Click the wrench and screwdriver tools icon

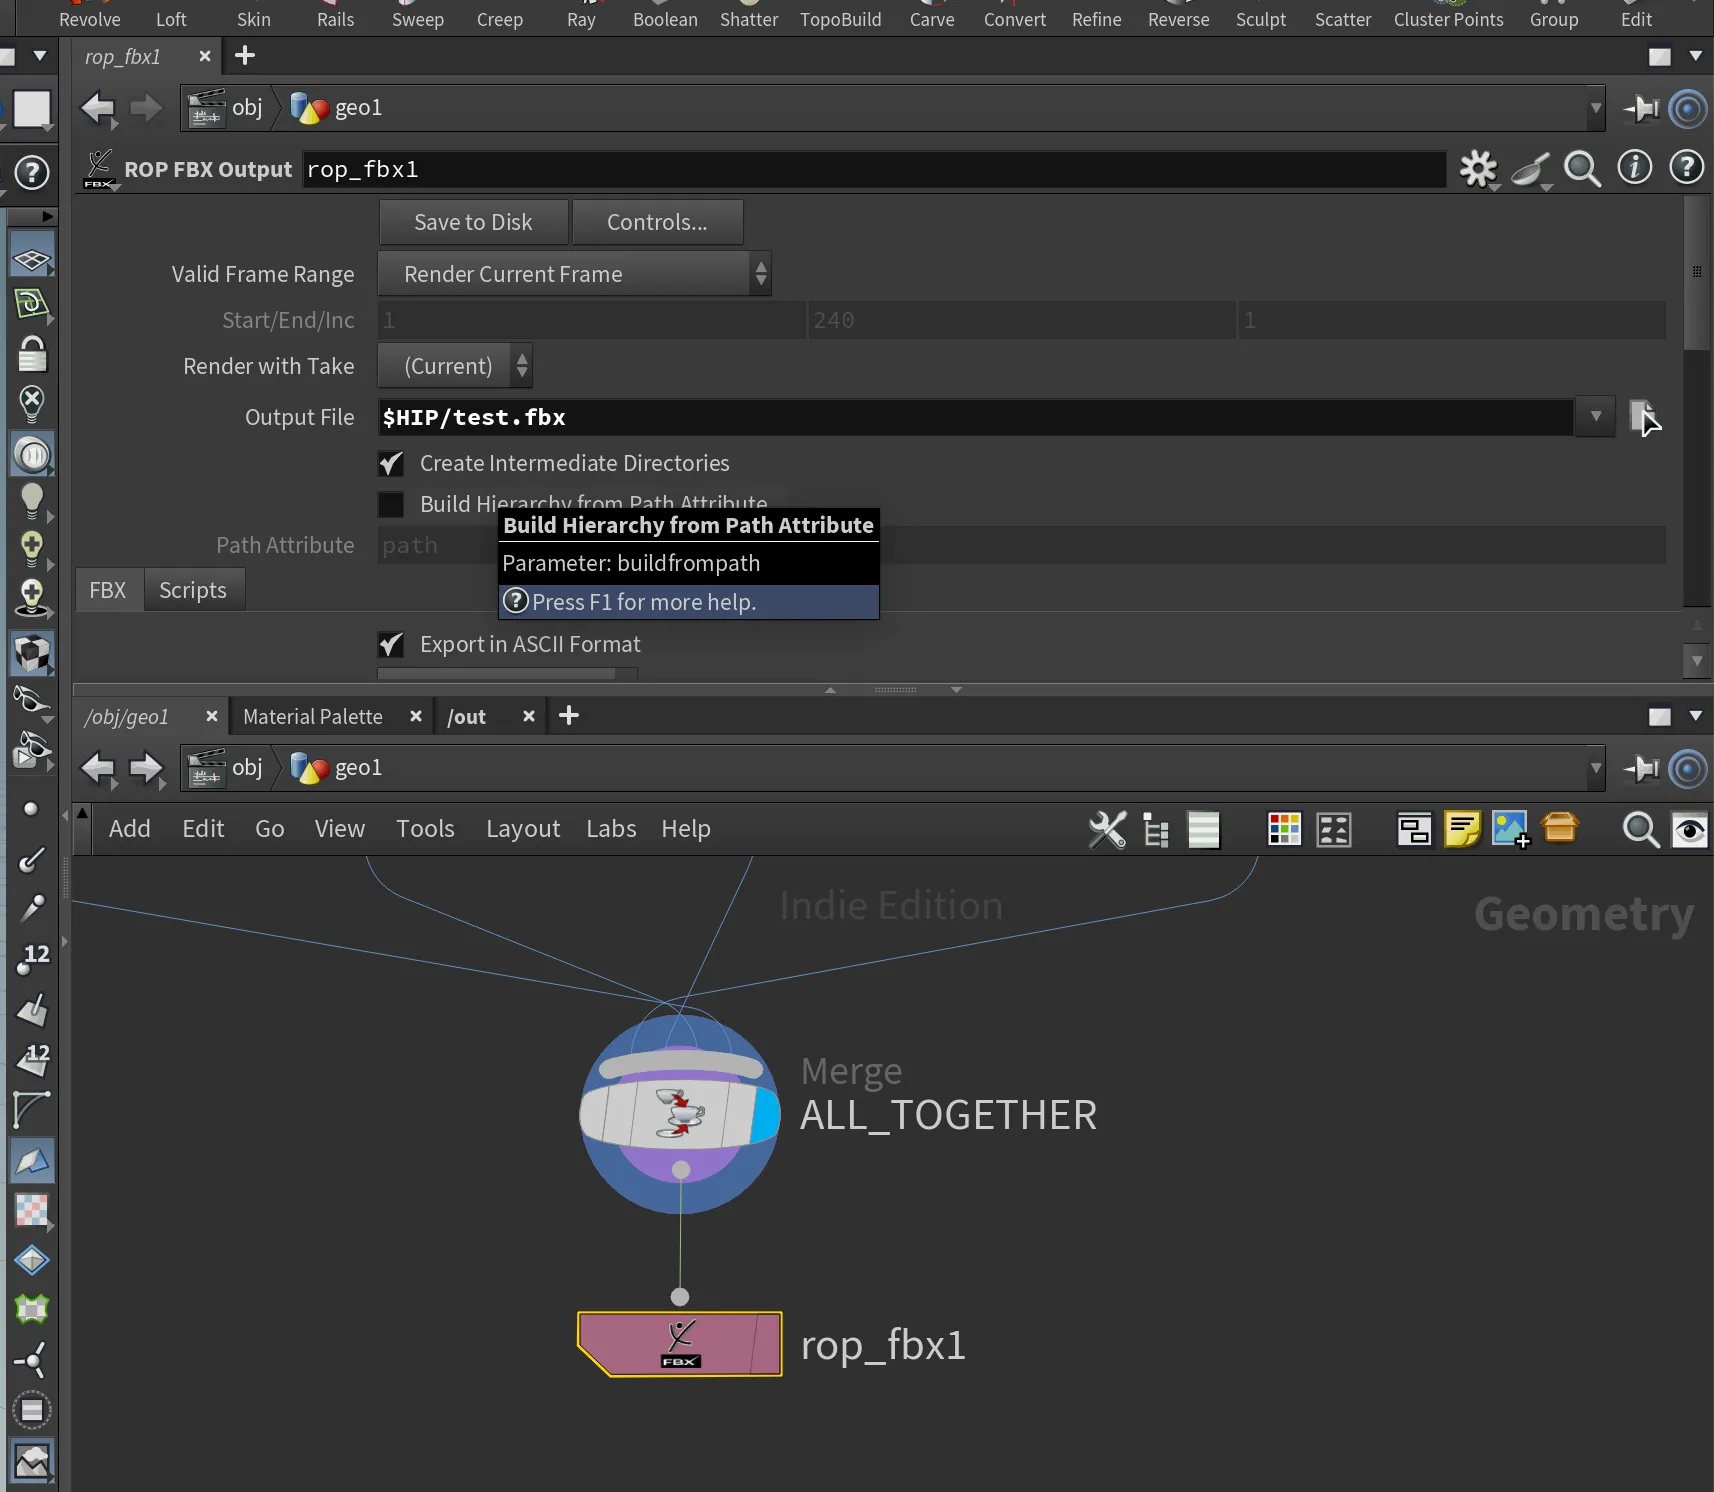pyautogui.click(x=1107, y=829)
